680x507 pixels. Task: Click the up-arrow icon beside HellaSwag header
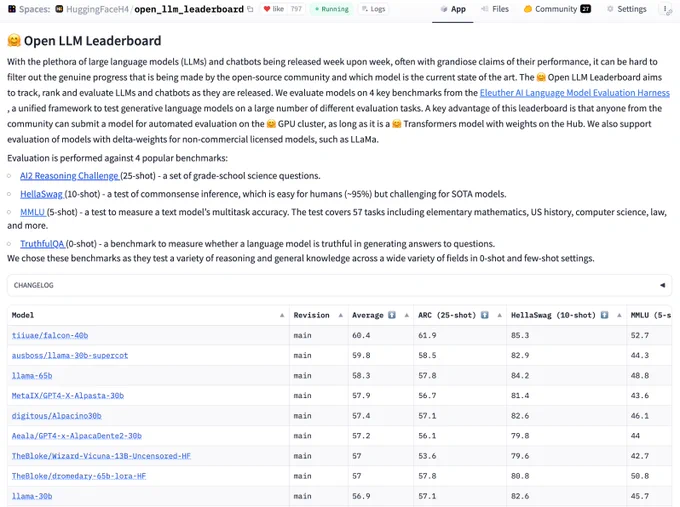604,315
